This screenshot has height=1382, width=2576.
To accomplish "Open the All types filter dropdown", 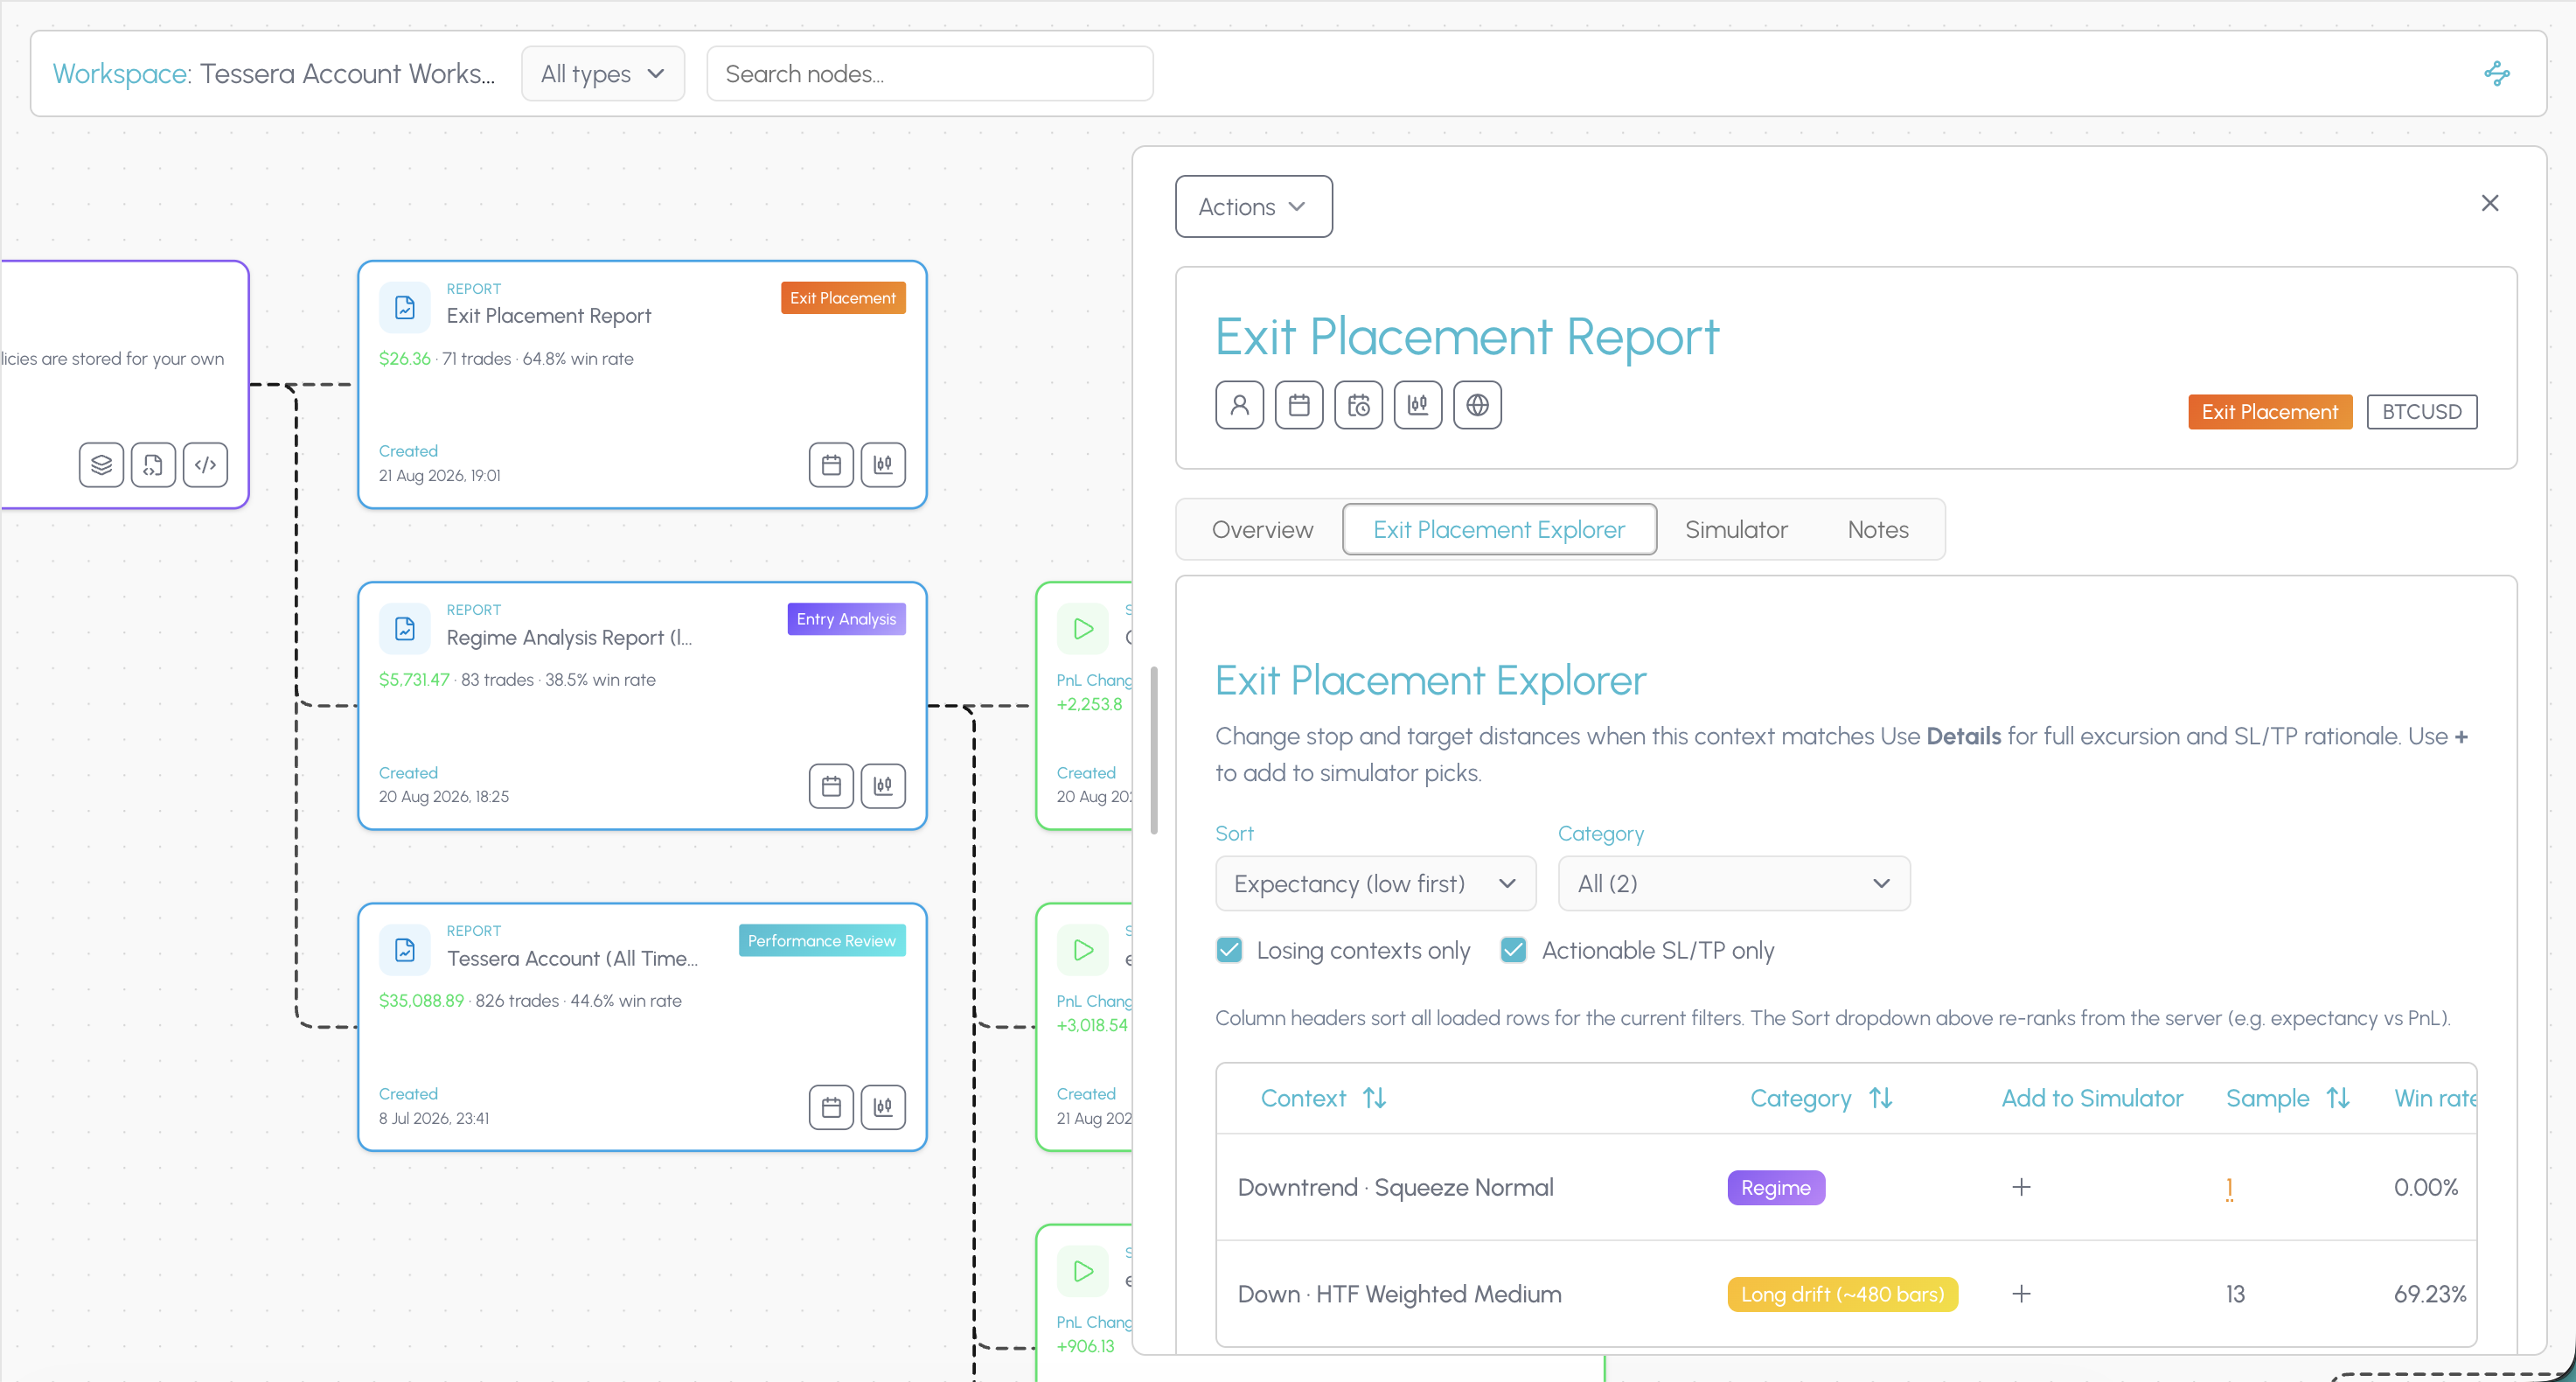I will tap(603, 74).
